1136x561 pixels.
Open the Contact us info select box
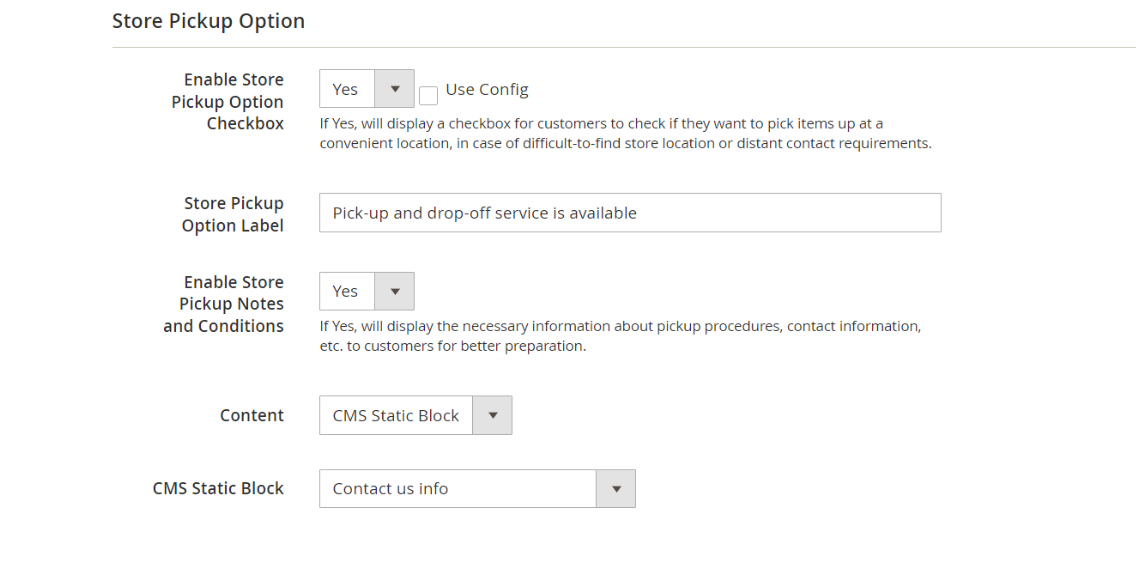click(x=458, y=488)
